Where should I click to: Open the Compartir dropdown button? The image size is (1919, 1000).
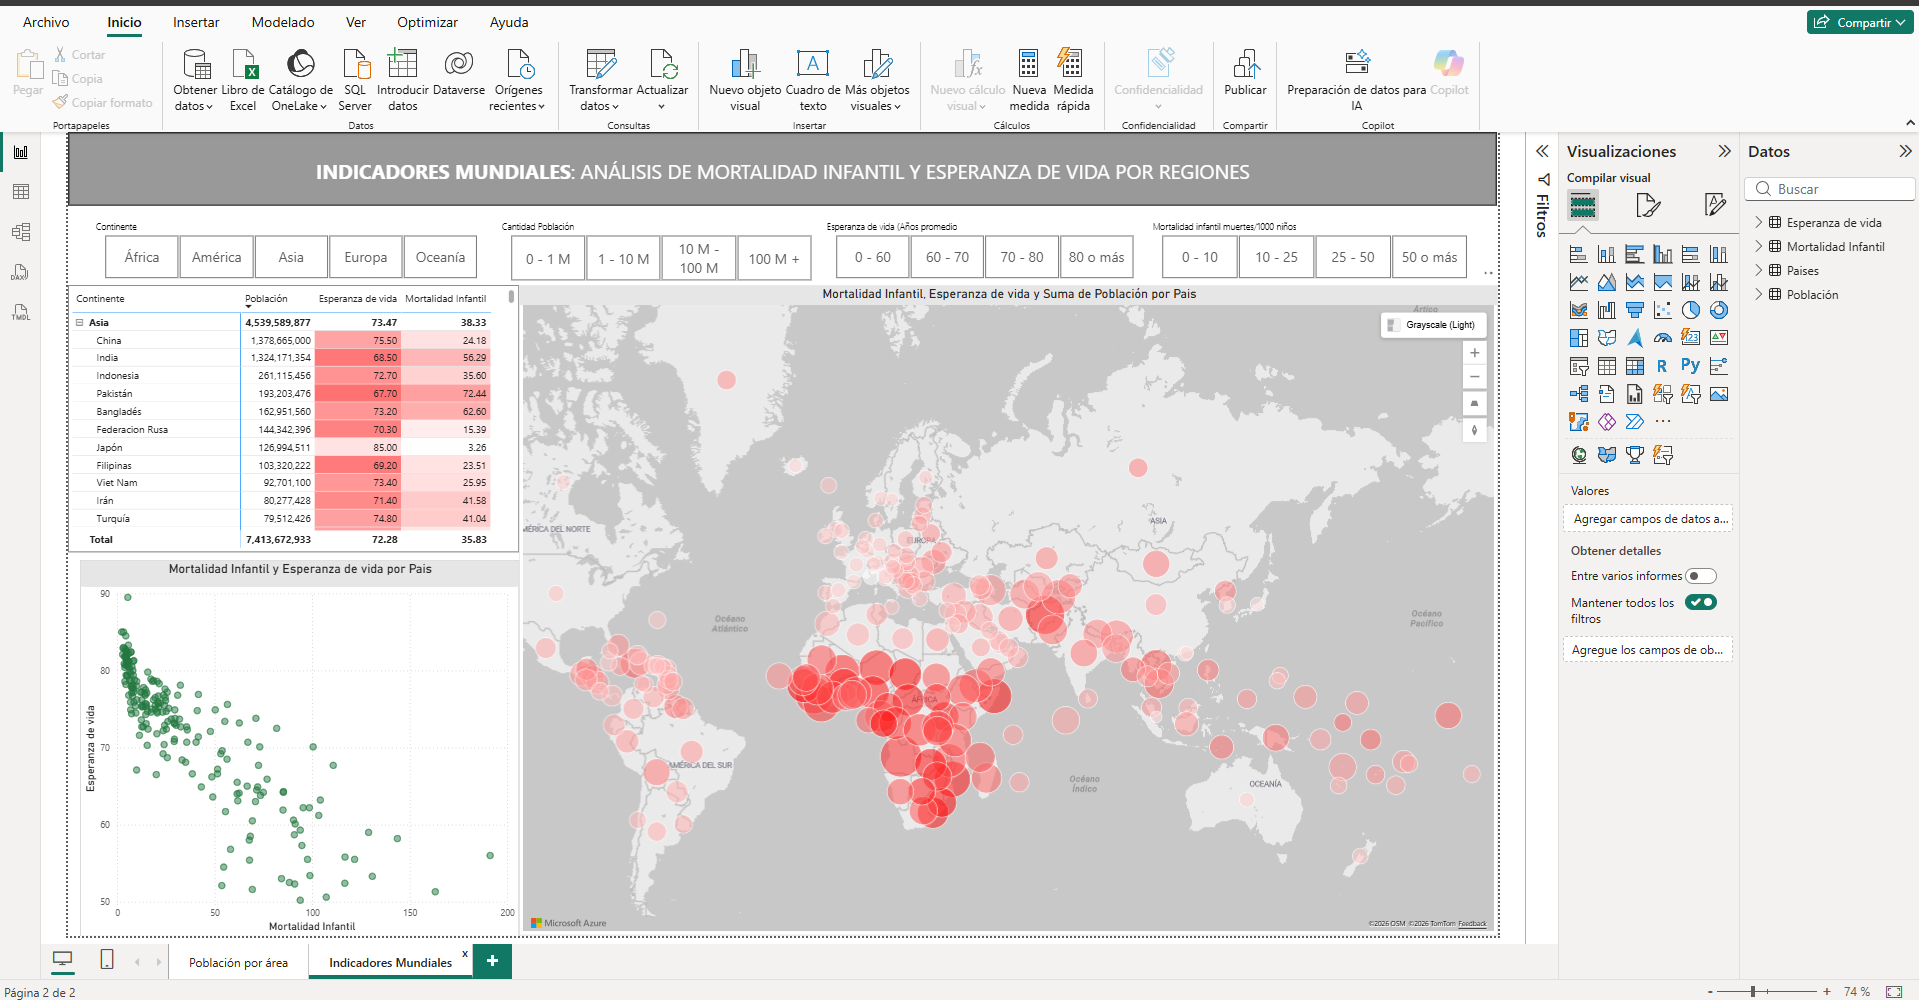pos(1860,22)
